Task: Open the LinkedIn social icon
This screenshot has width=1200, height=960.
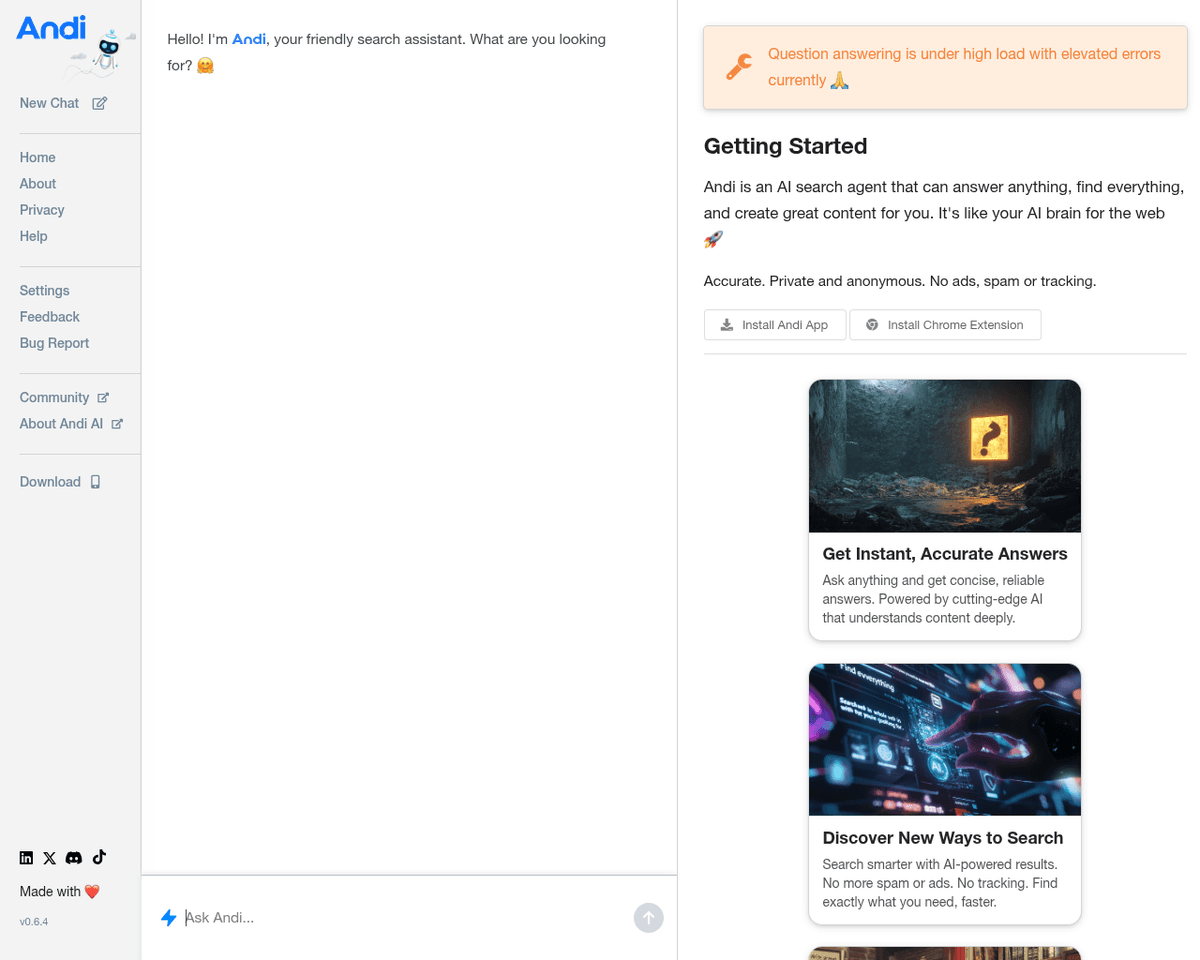Action: pos(27,858)
